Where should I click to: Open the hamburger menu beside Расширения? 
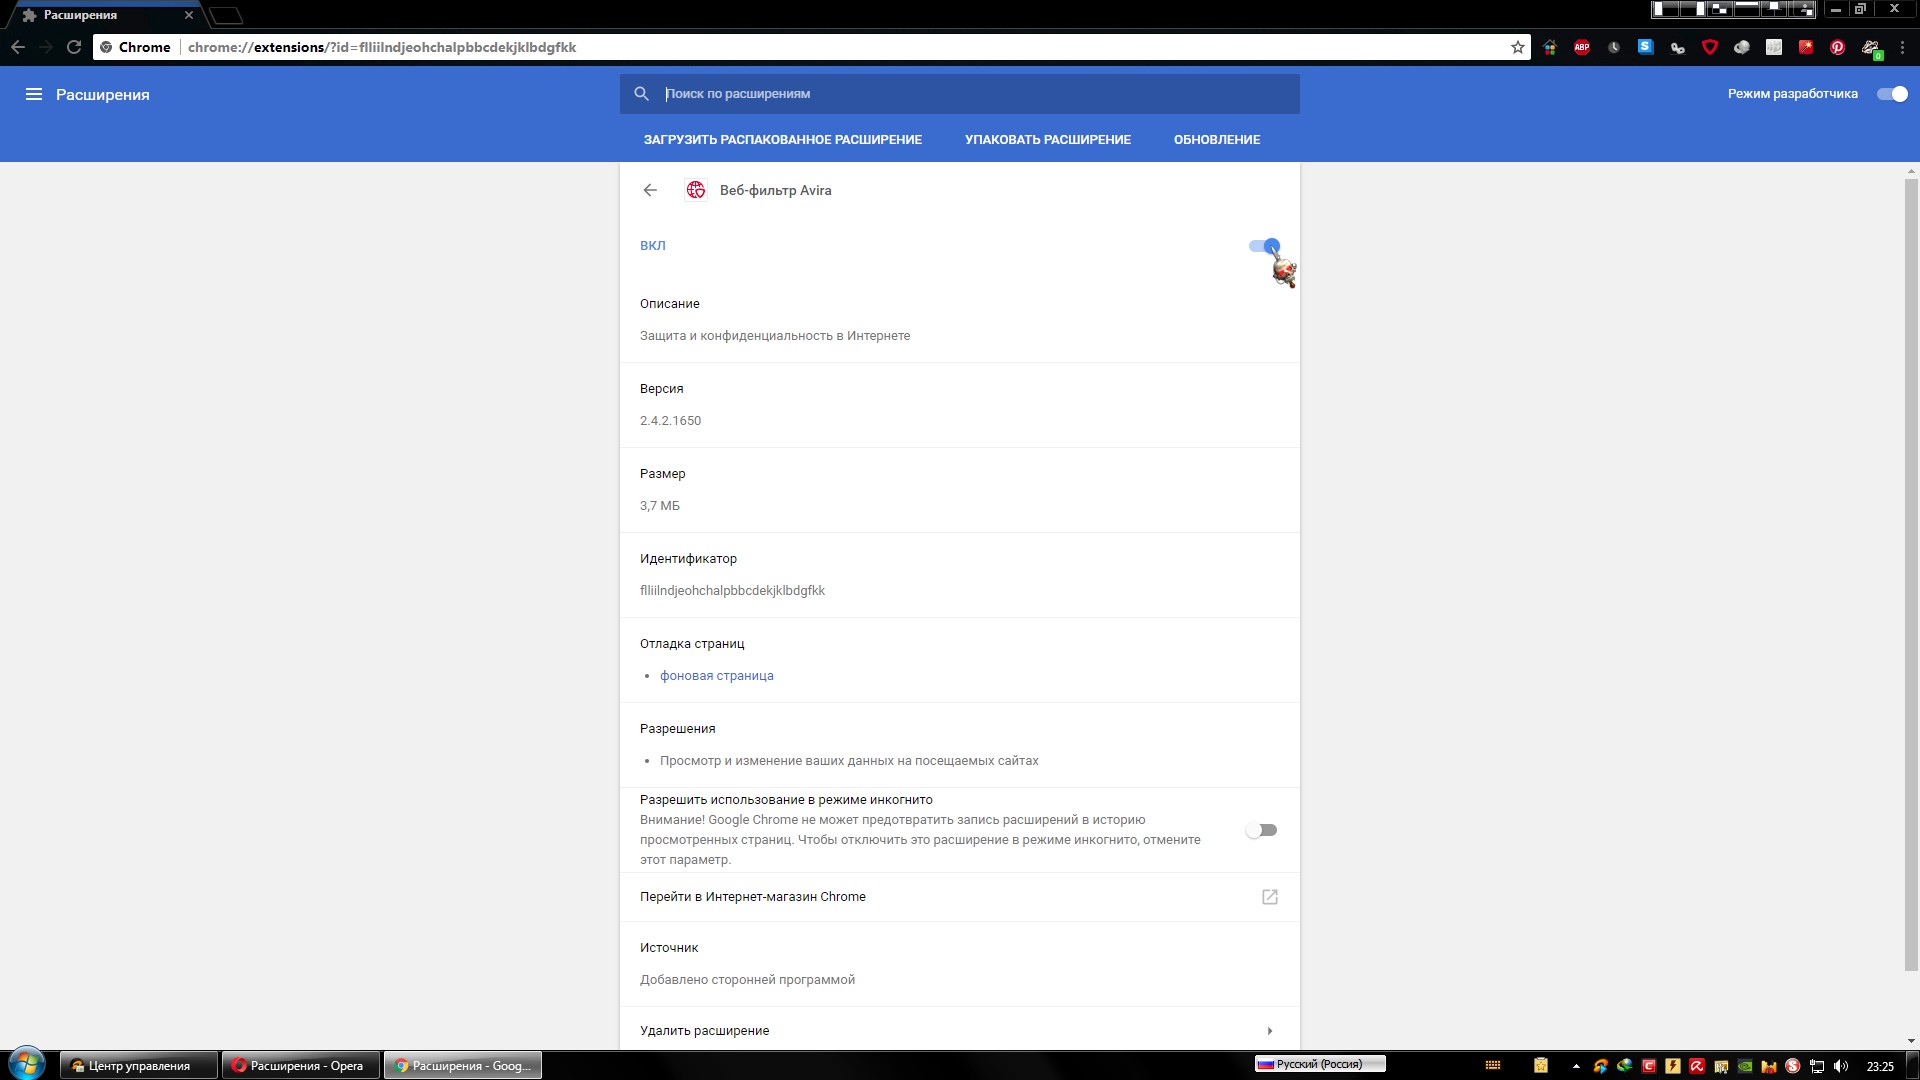34,94
